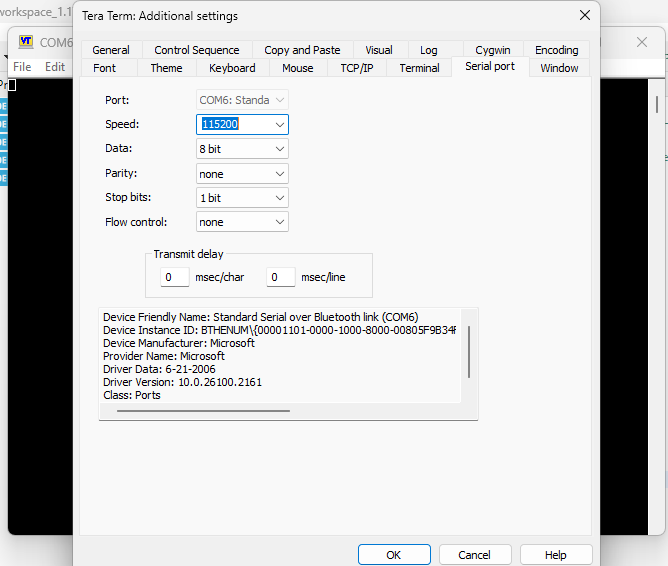Viewport: 668px width, 566px height.
Task: Click the msec/char transmit delay field
Action: (175, 277)
